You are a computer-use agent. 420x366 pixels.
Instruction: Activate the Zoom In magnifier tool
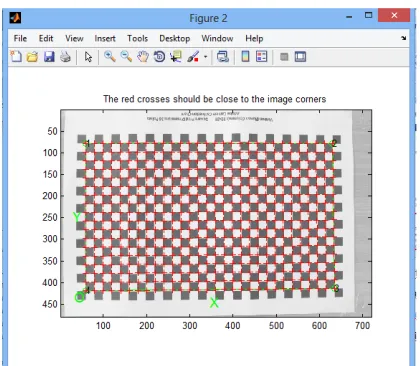click(110, 57)
